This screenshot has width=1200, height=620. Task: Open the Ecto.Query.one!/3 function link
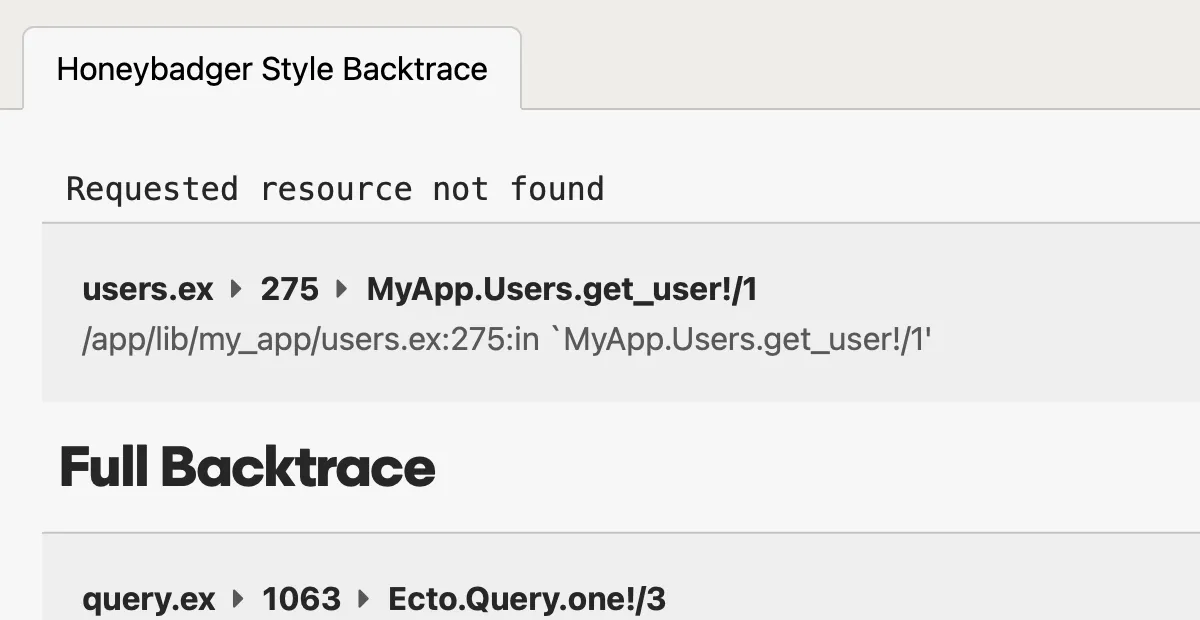[x=527, y=599]
